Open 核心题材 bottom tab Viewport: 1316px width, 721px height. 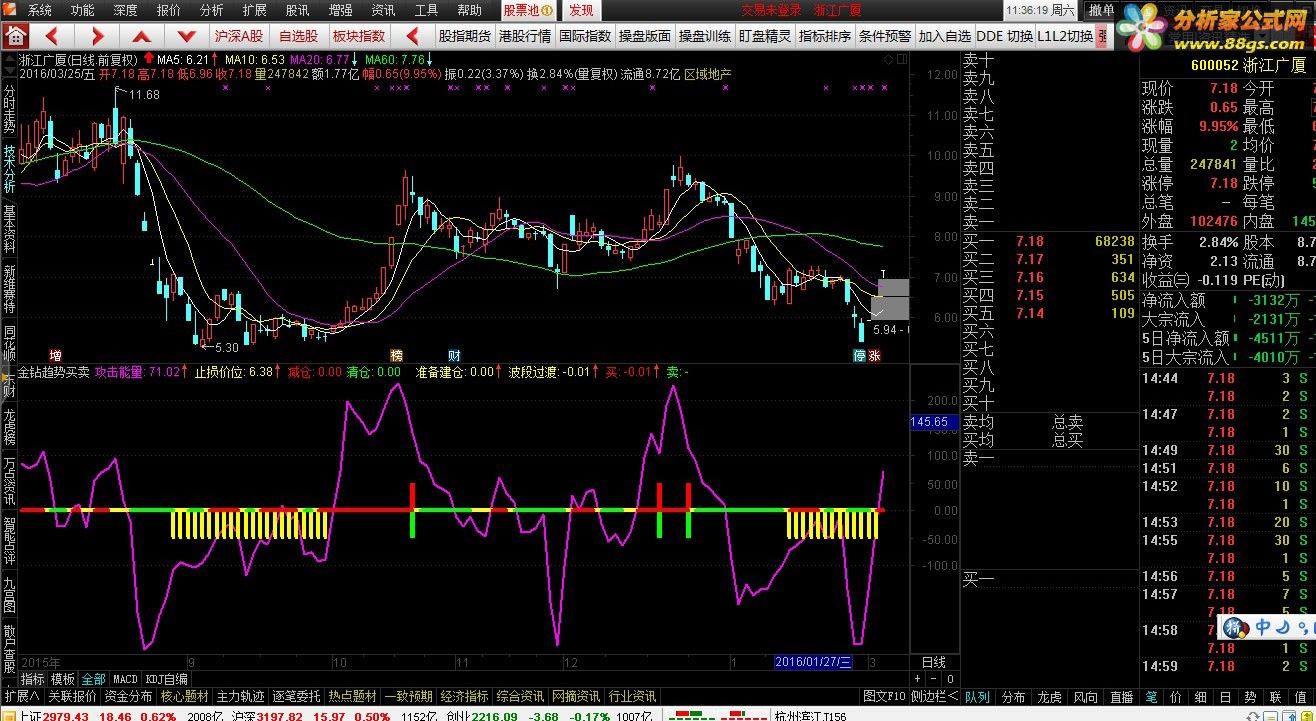[185, 696]
